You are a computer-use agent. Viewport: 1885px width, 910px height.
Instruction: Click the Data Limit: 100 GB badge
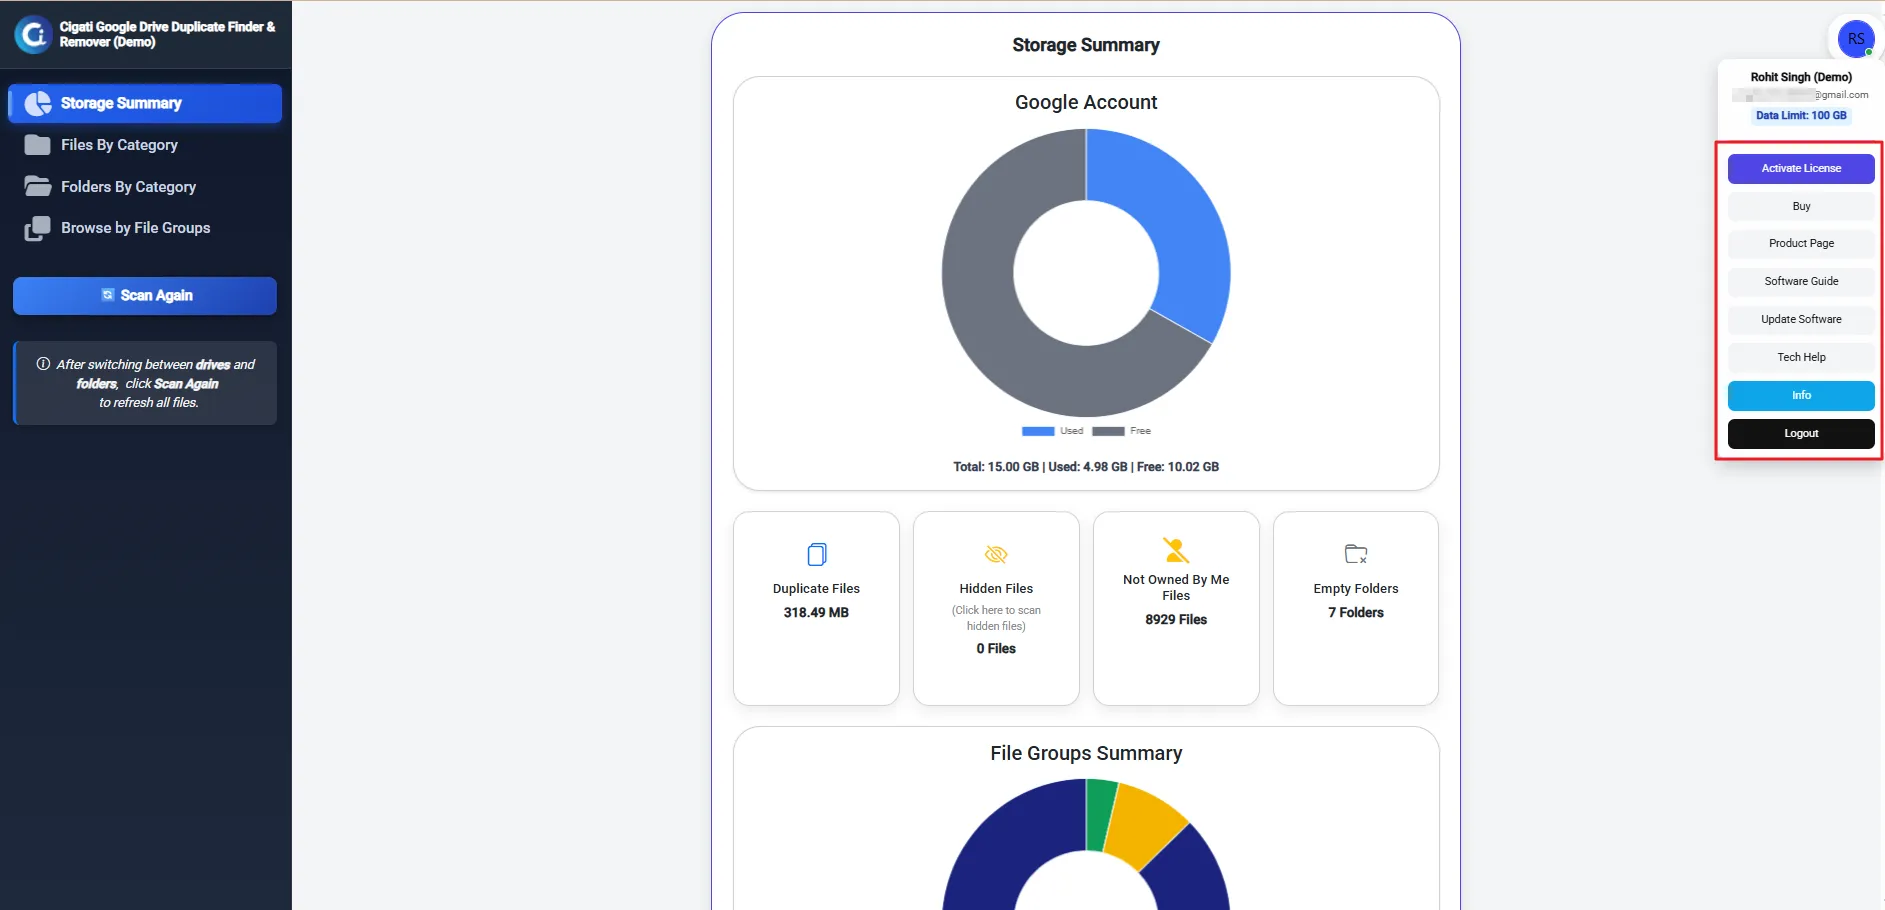[x=1801, y=116]
